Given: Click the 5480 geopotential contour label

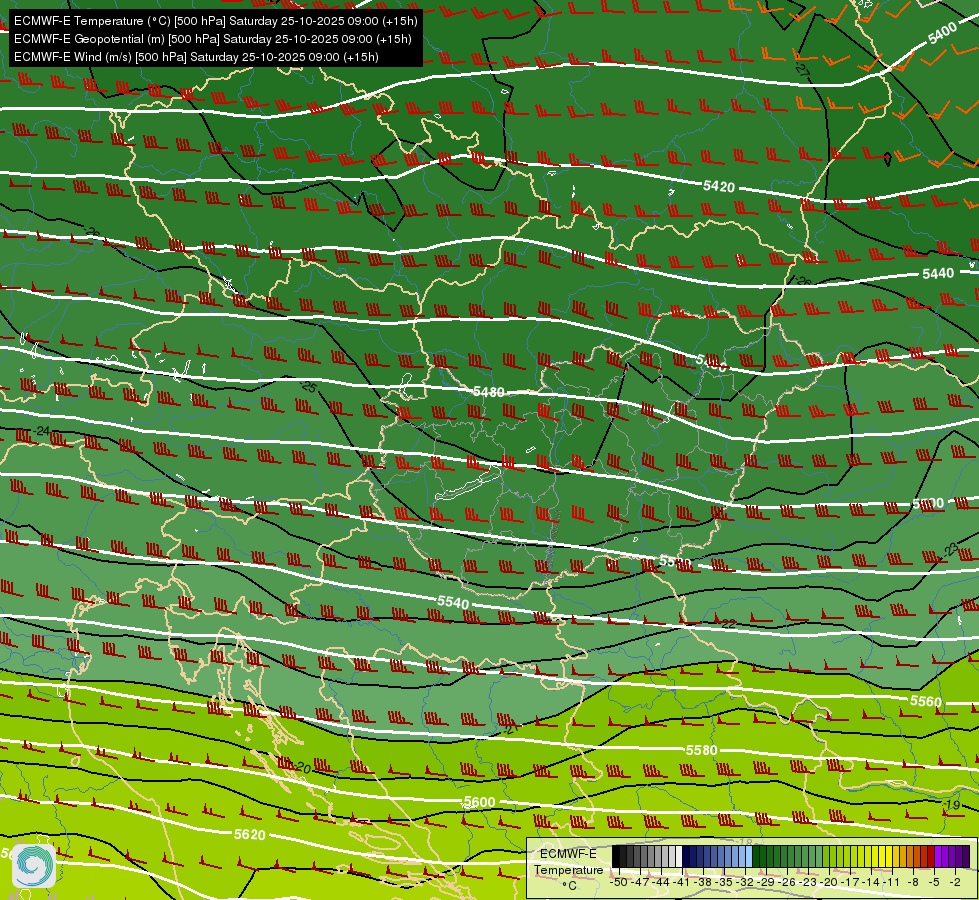Looking at the screenshot, I should [488, 392].
